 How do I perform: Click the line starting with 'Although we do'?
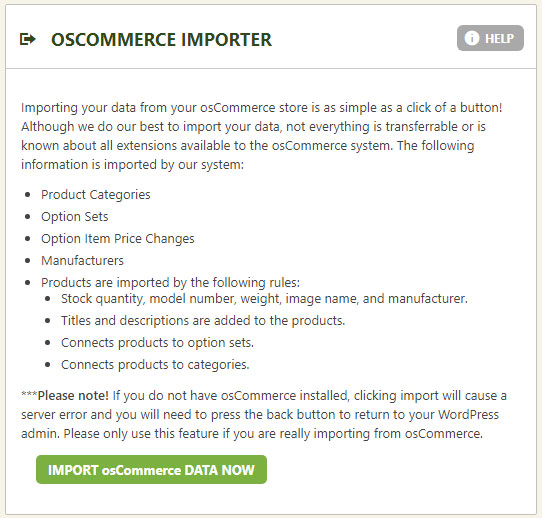pyautogui.click(x=253, y=127)
